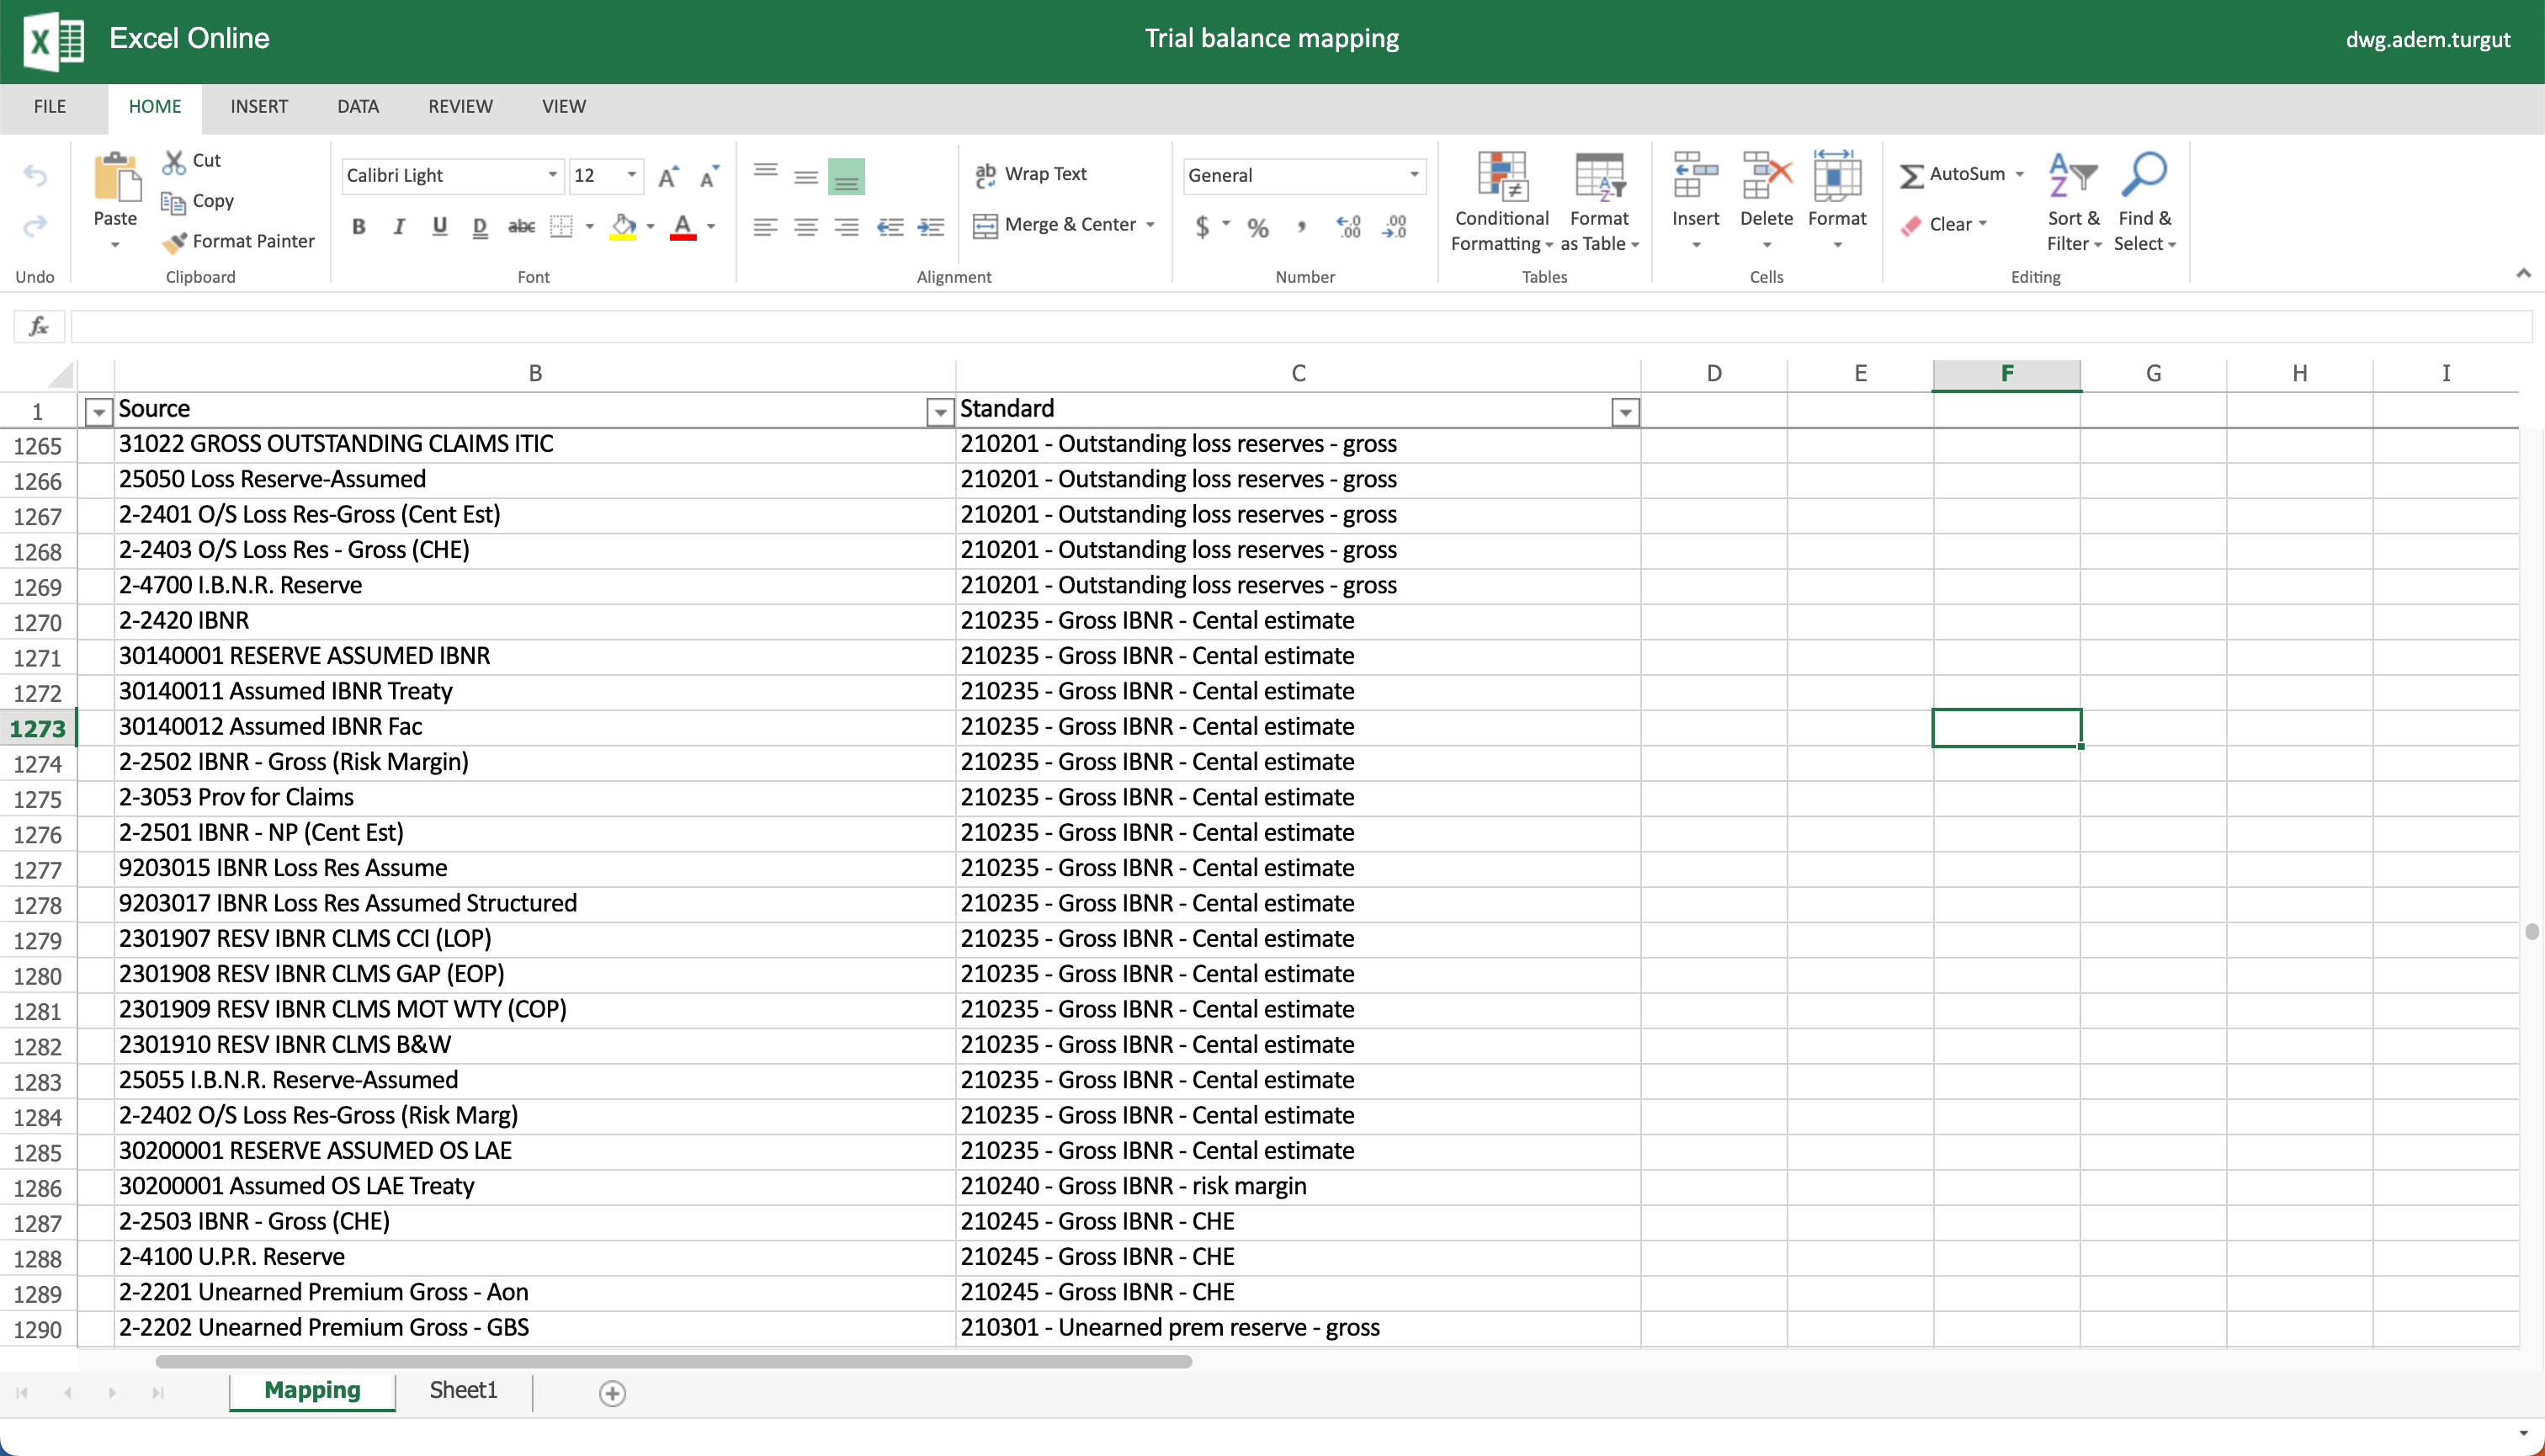Open the Sheet1 worksheet tab
This screenshot has width=2545, height=1456.
pos(463,1390)
